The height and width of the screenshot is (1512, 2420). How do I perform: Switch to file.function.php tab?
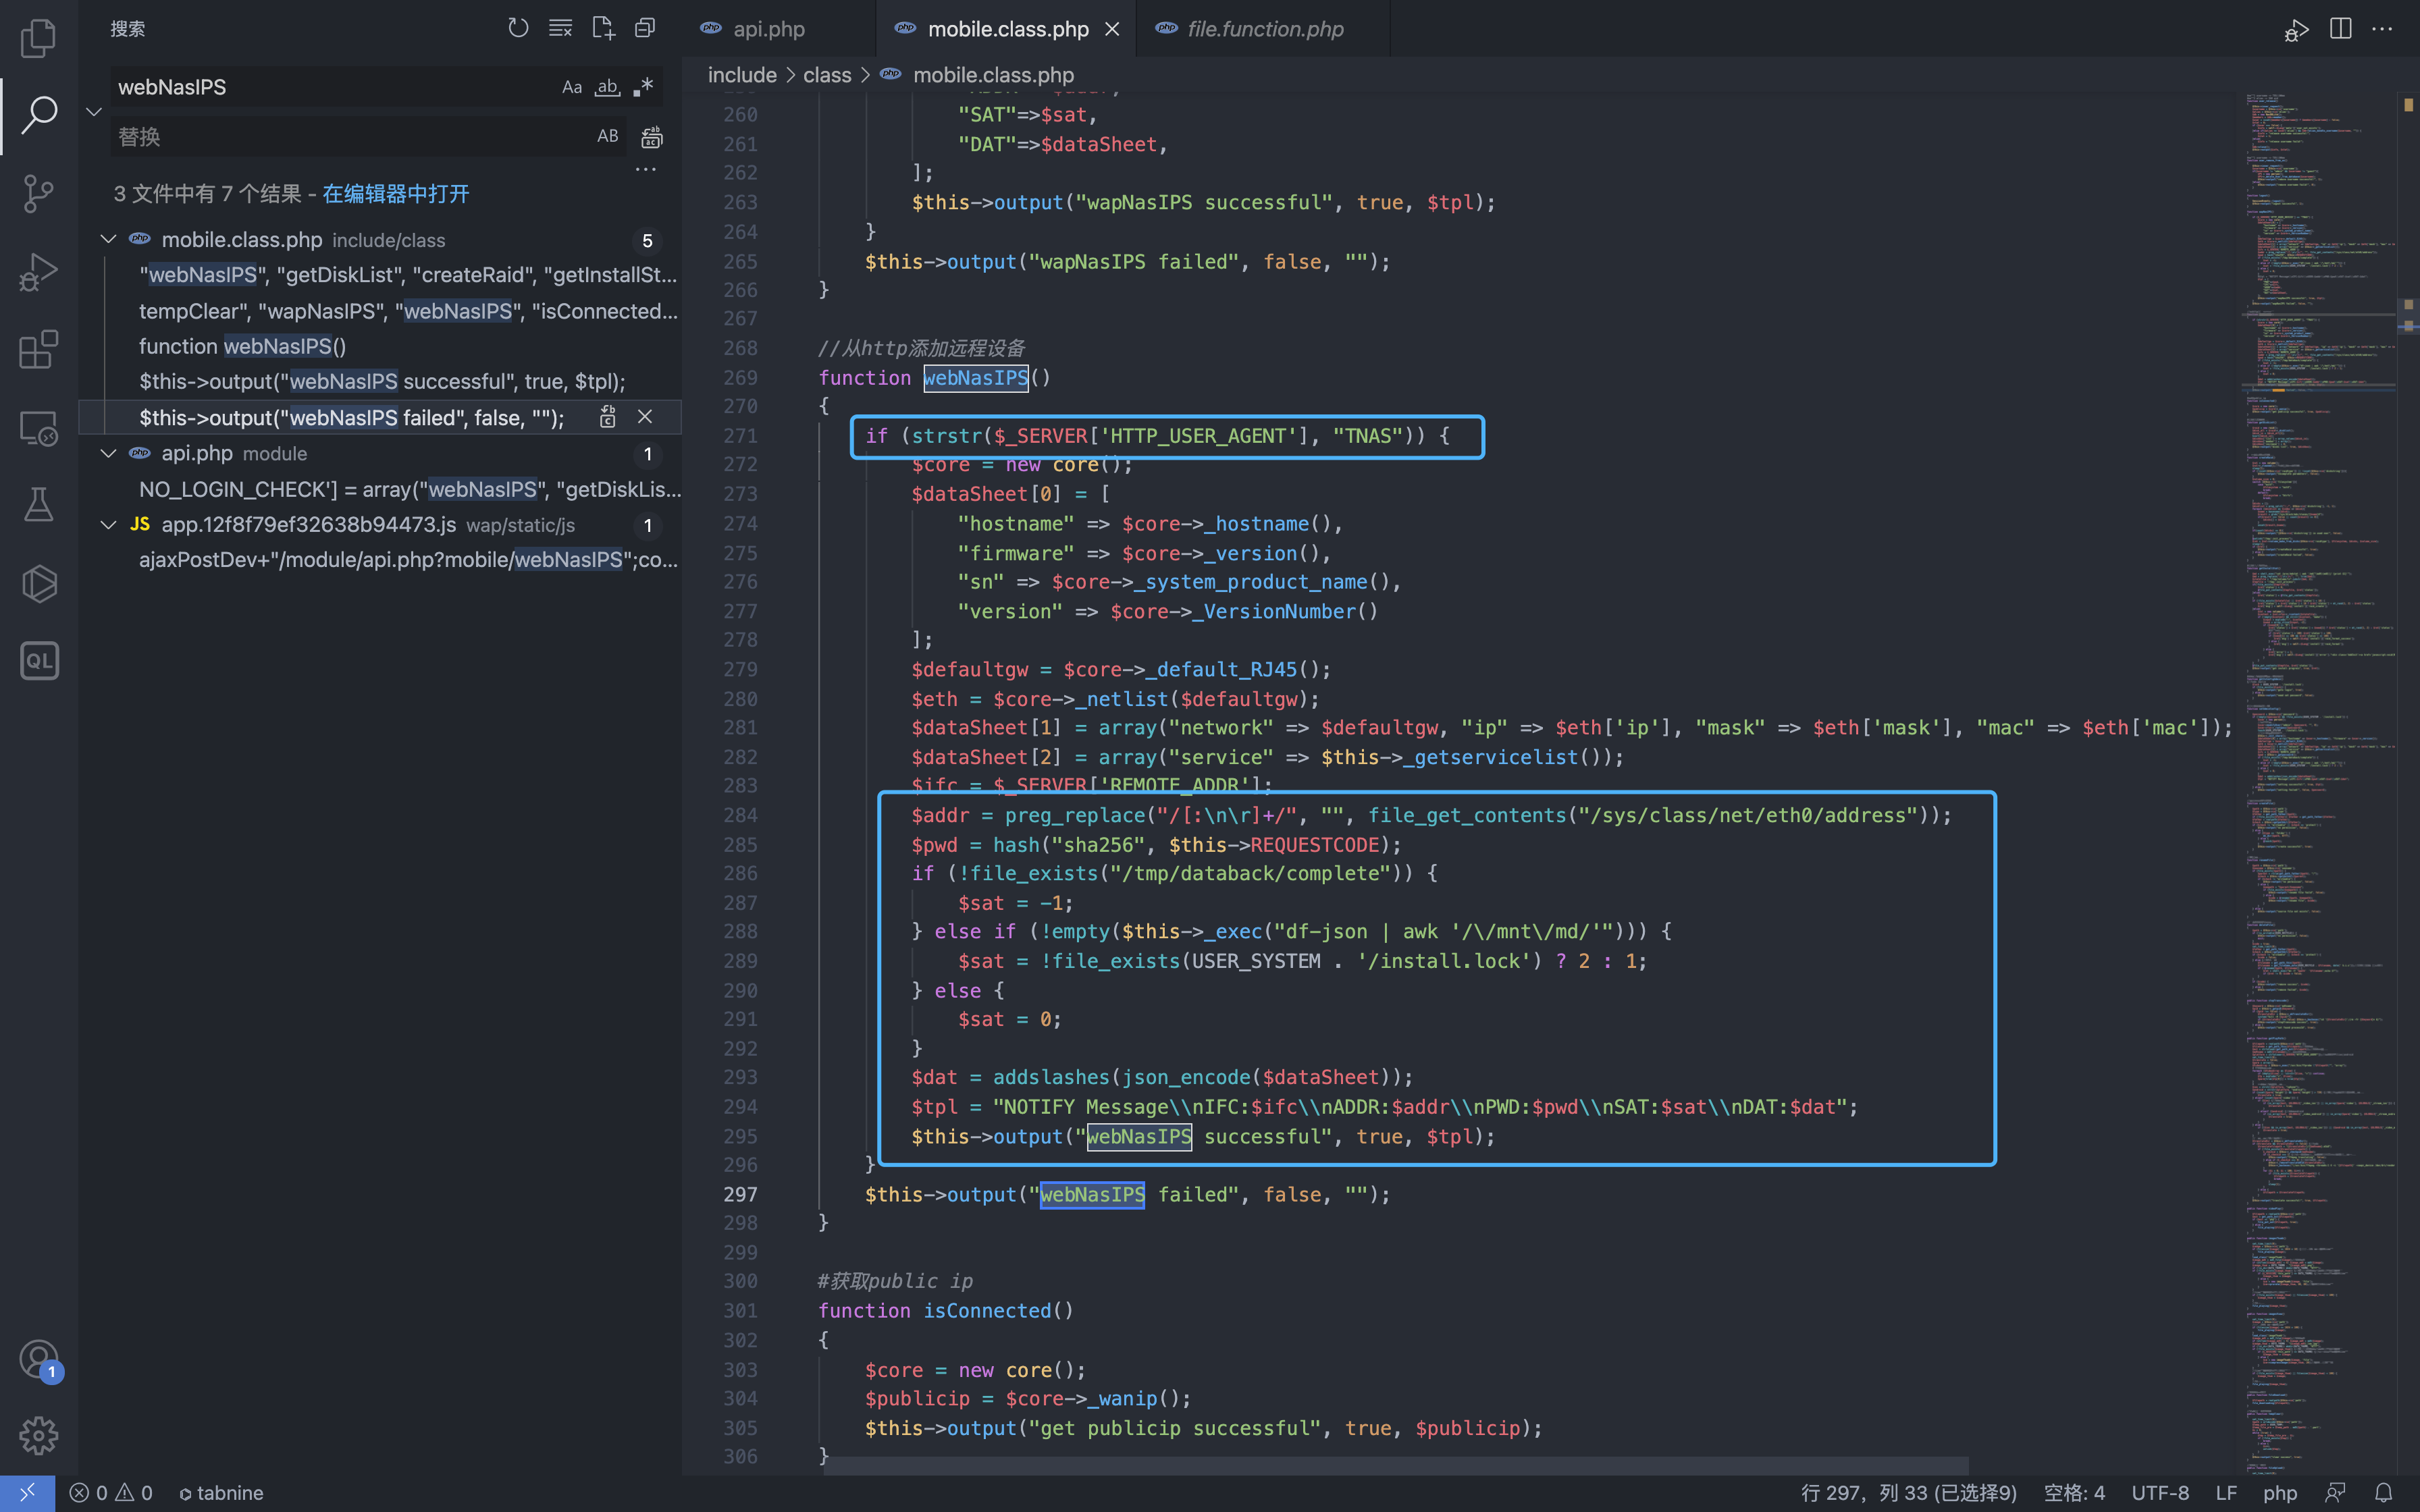click(1264, 29)
